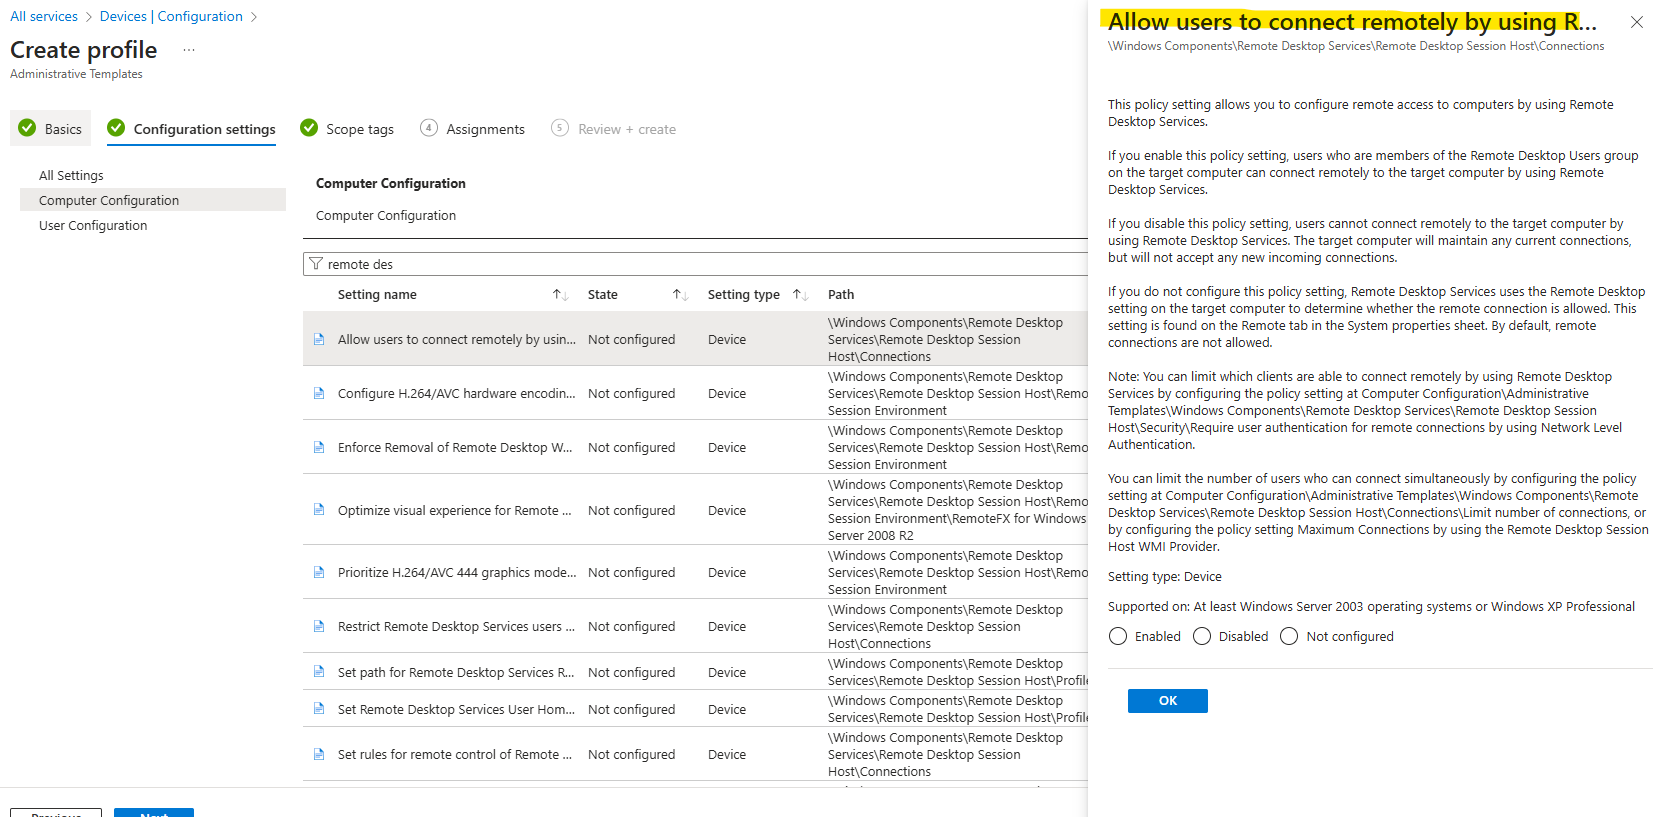Click the document icon for Set path for Remote Desktop Services
The width and height of the screenshot is (1669, 817).
[319, 672]
